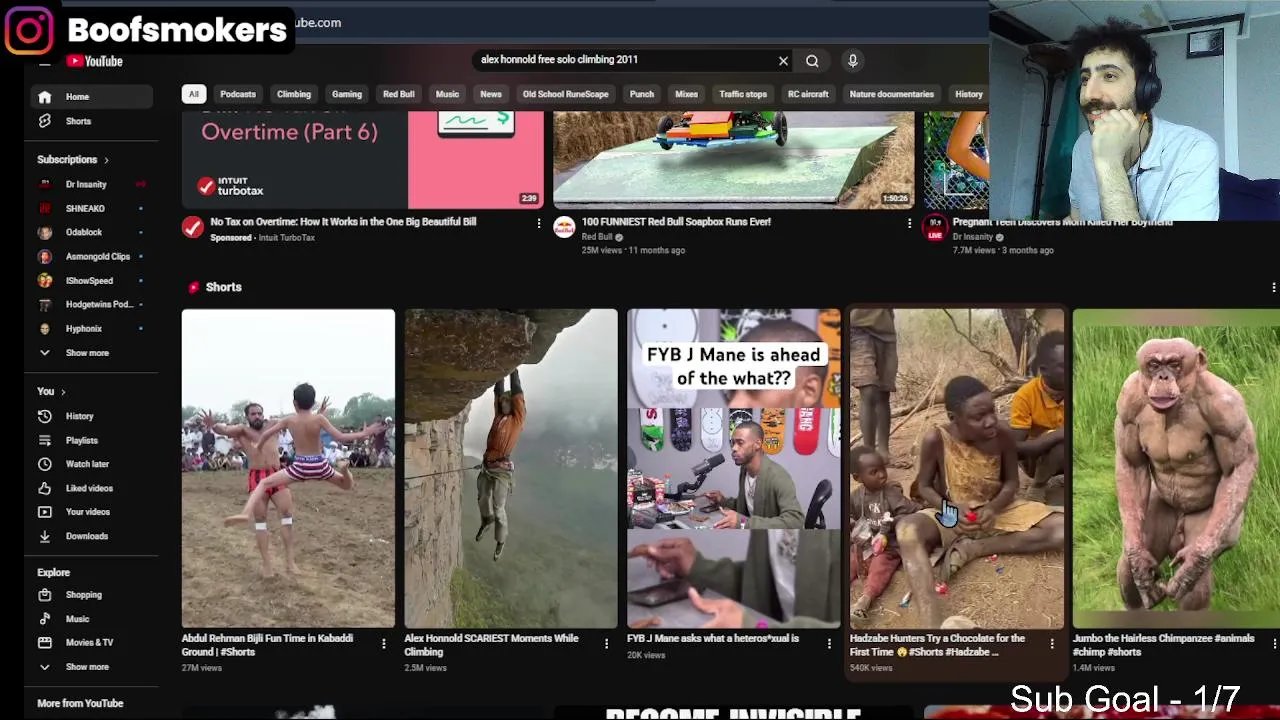The image size is (1280, 720).
Task: Open Liked videos in the sidebar
Action: click(x=91, y=488)
